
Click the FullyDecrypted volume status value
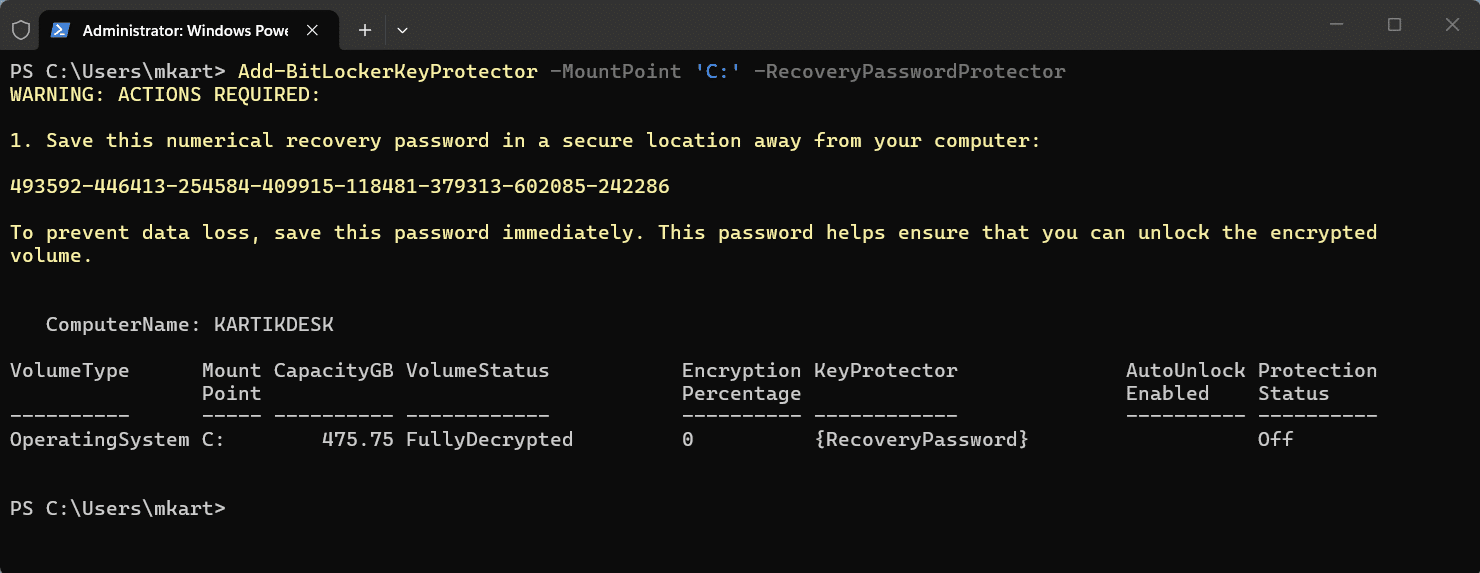pyautogui.click(x=489, y=439)
